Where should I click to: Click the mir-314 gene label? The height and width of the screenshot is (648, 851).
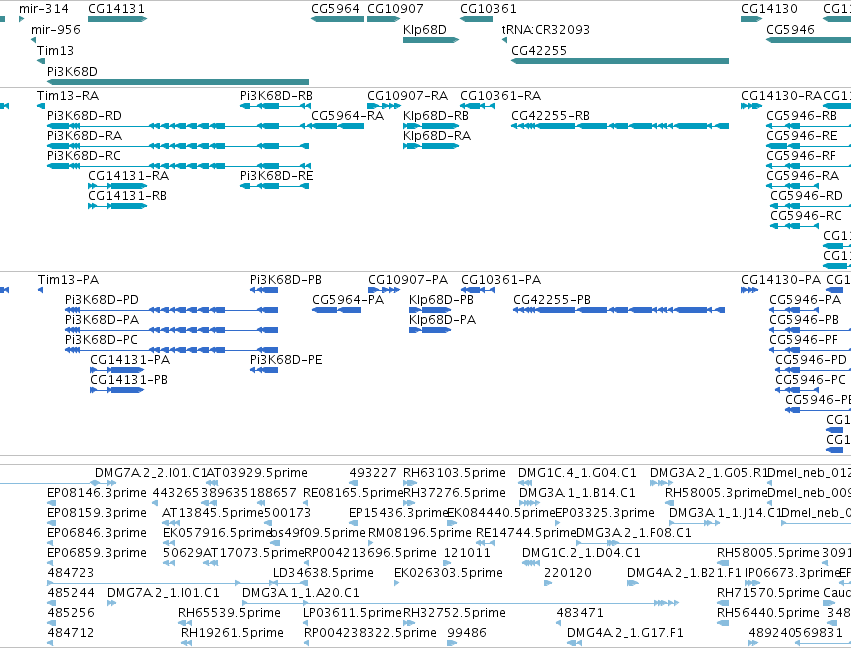pyautogui.click(x=43, y=9)
